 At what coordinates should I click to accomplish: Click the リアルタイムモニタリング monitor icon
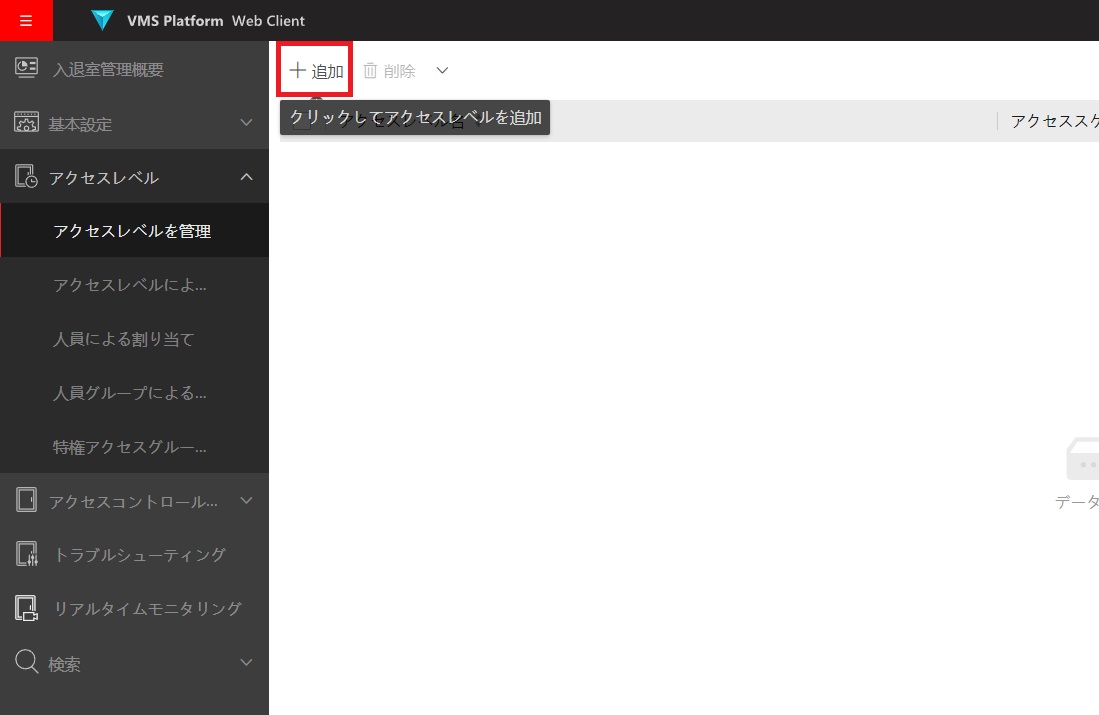click(x=26, y=608)
